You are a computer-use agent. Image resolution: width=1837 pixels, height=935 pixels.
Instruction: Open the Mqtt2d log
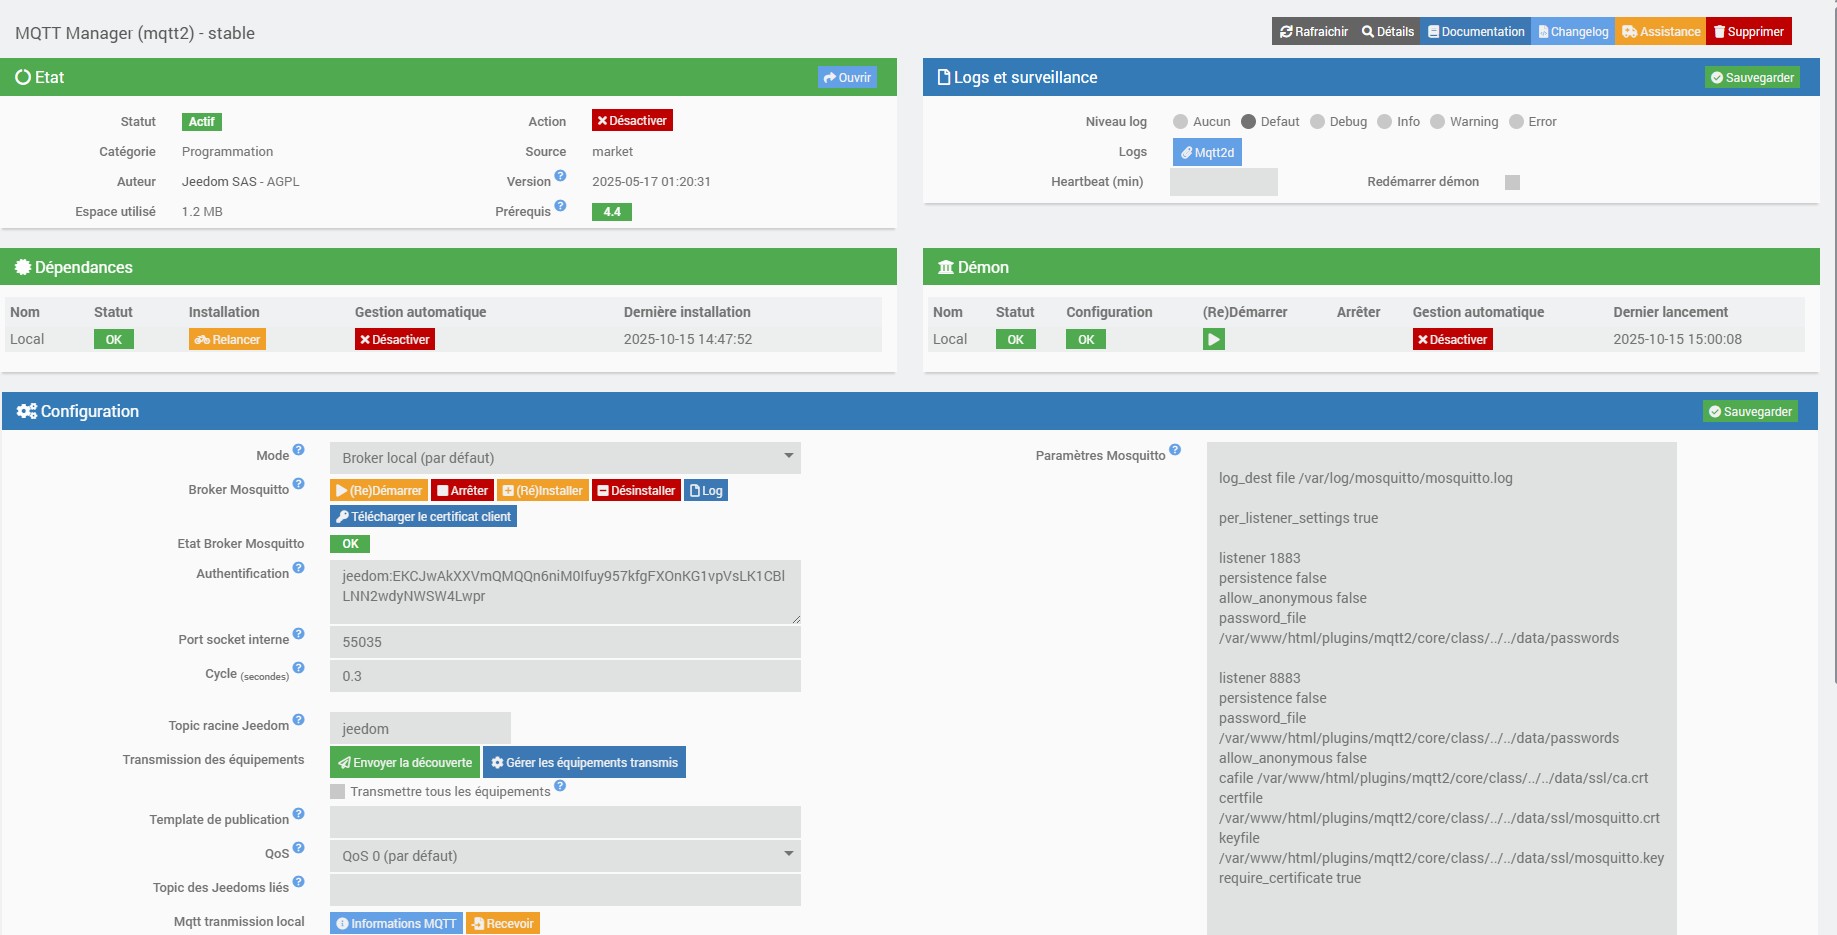coord(1207,152)
